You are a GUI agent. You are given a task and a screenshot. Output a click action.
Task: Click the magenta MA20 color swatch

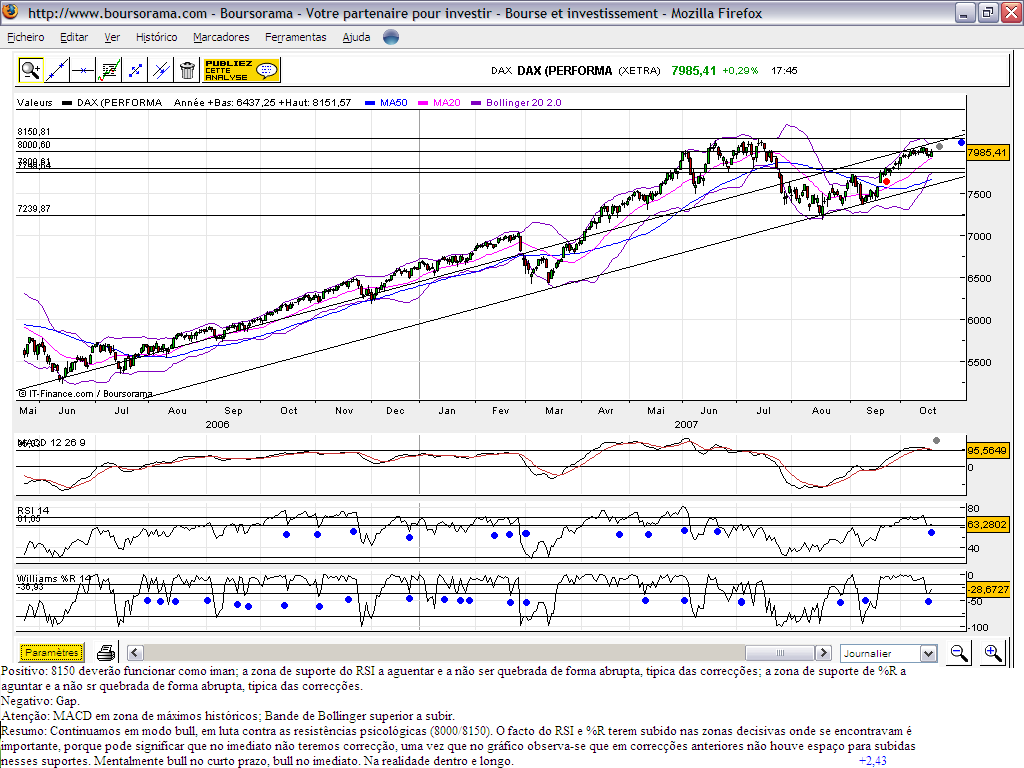(x=423, y=103)
